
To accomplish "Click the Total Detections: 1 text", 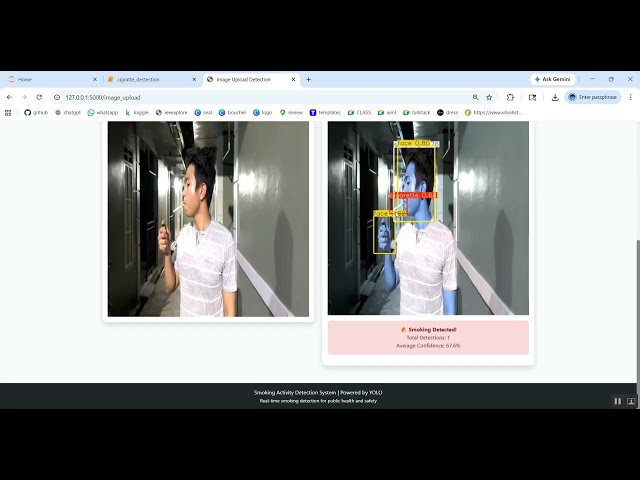I will coord(428,338).
